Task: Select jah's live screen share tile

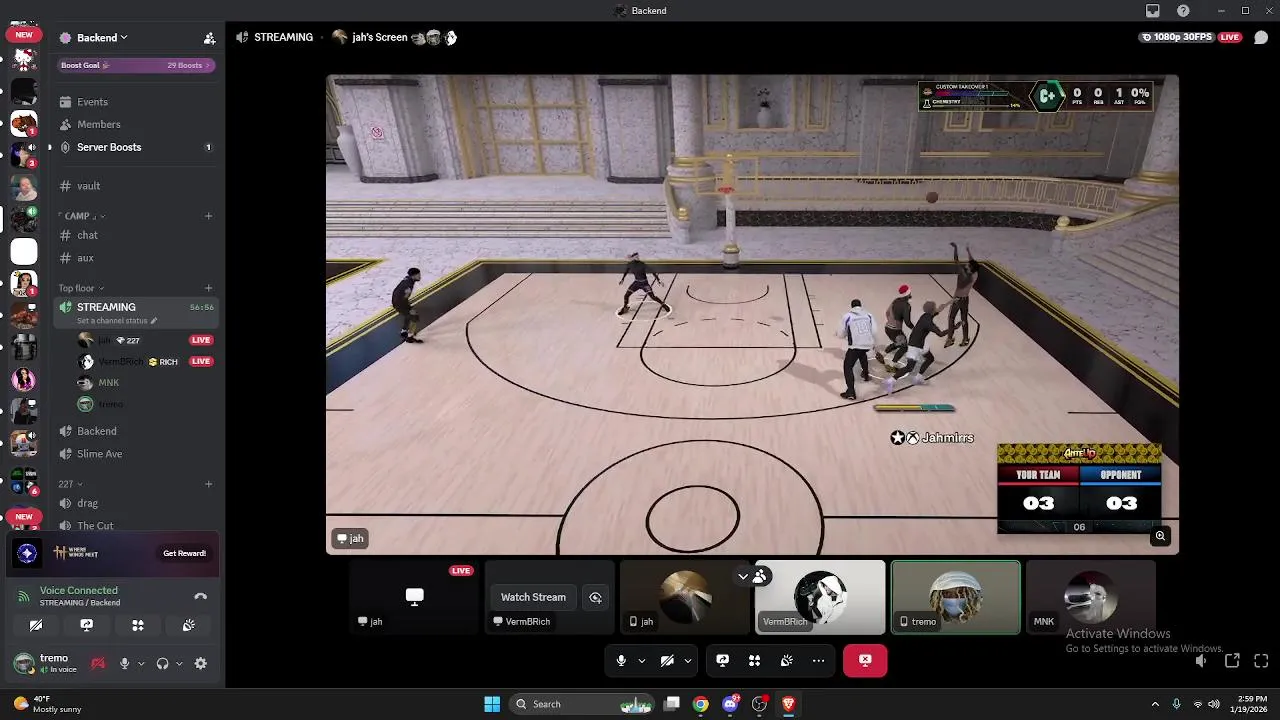Action: click(414, 597)
